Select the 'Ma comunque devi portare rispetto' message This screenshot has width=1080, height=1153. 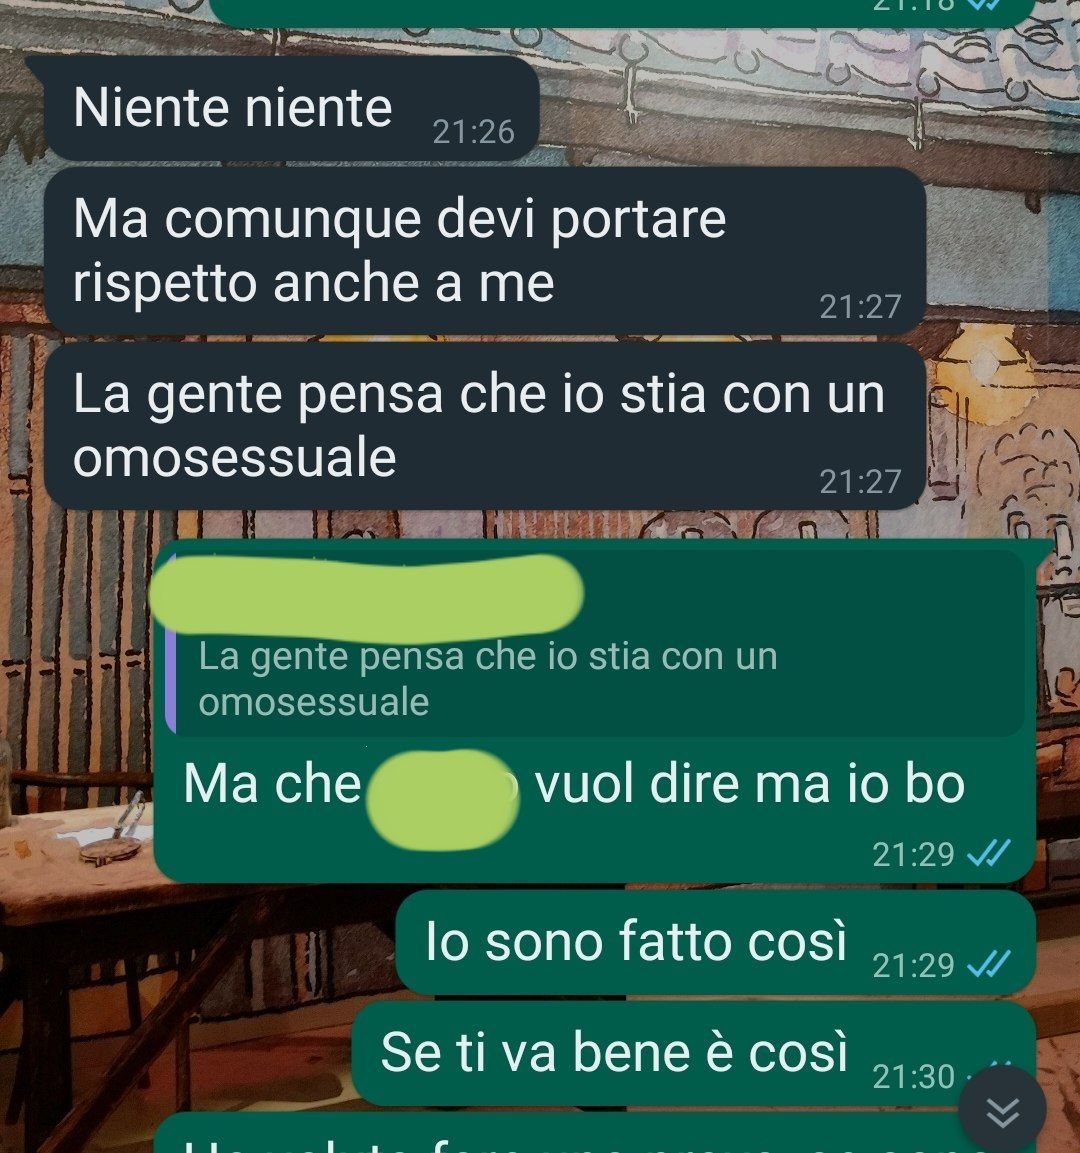coord(484,251)
